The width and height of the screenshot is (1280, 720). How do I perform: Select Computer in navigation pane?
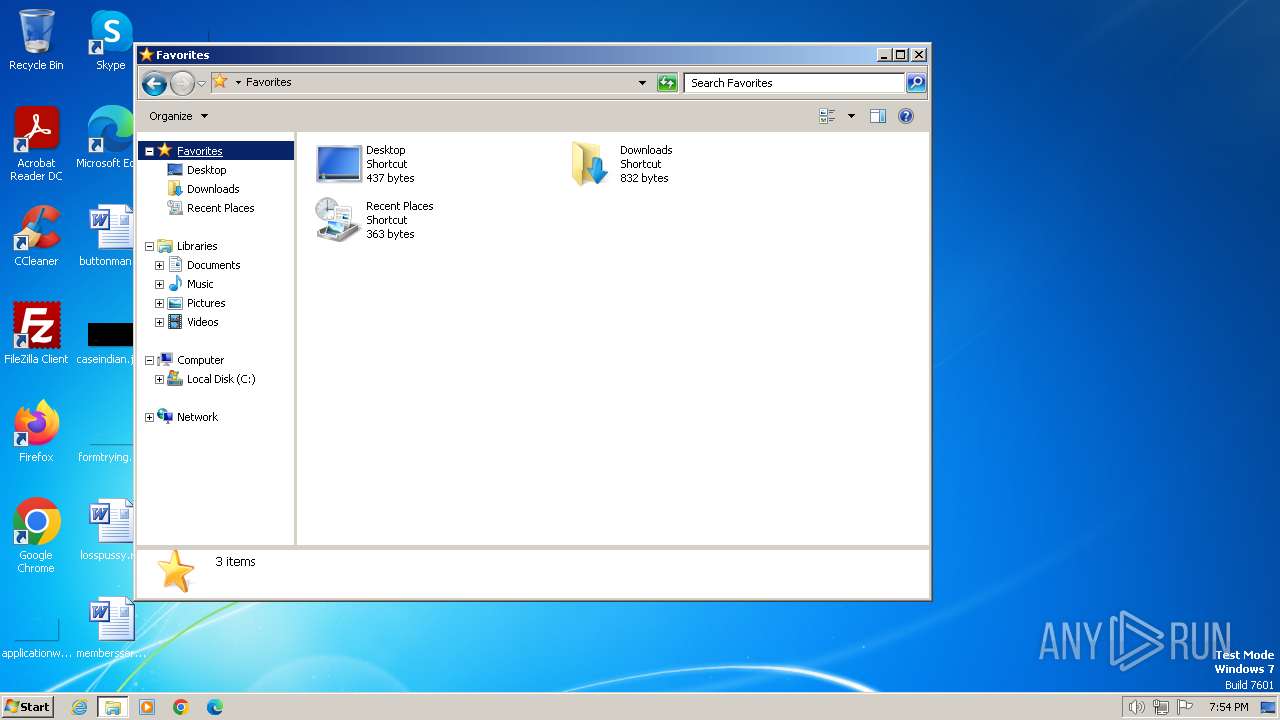(200, 360)
